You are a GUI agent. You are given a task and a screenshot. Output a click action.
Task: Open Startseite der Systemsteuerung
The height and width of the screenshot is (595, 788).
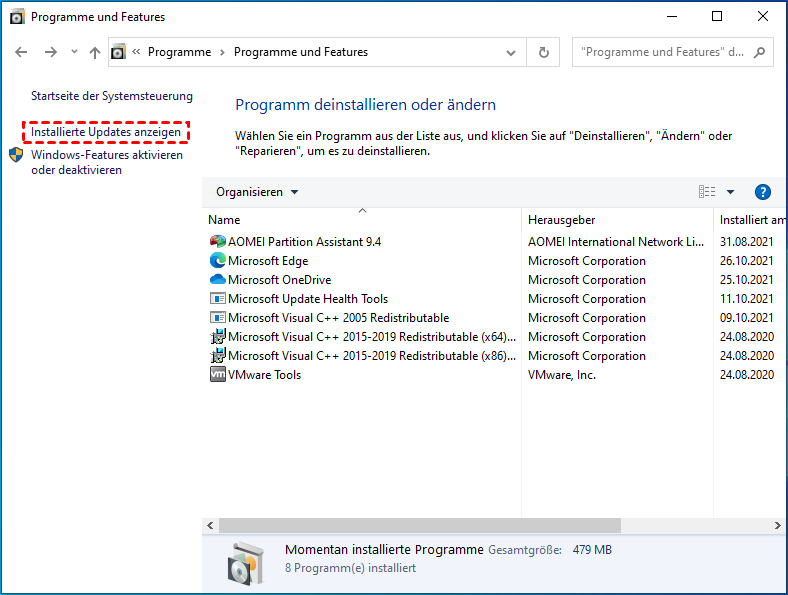point(112,96)
